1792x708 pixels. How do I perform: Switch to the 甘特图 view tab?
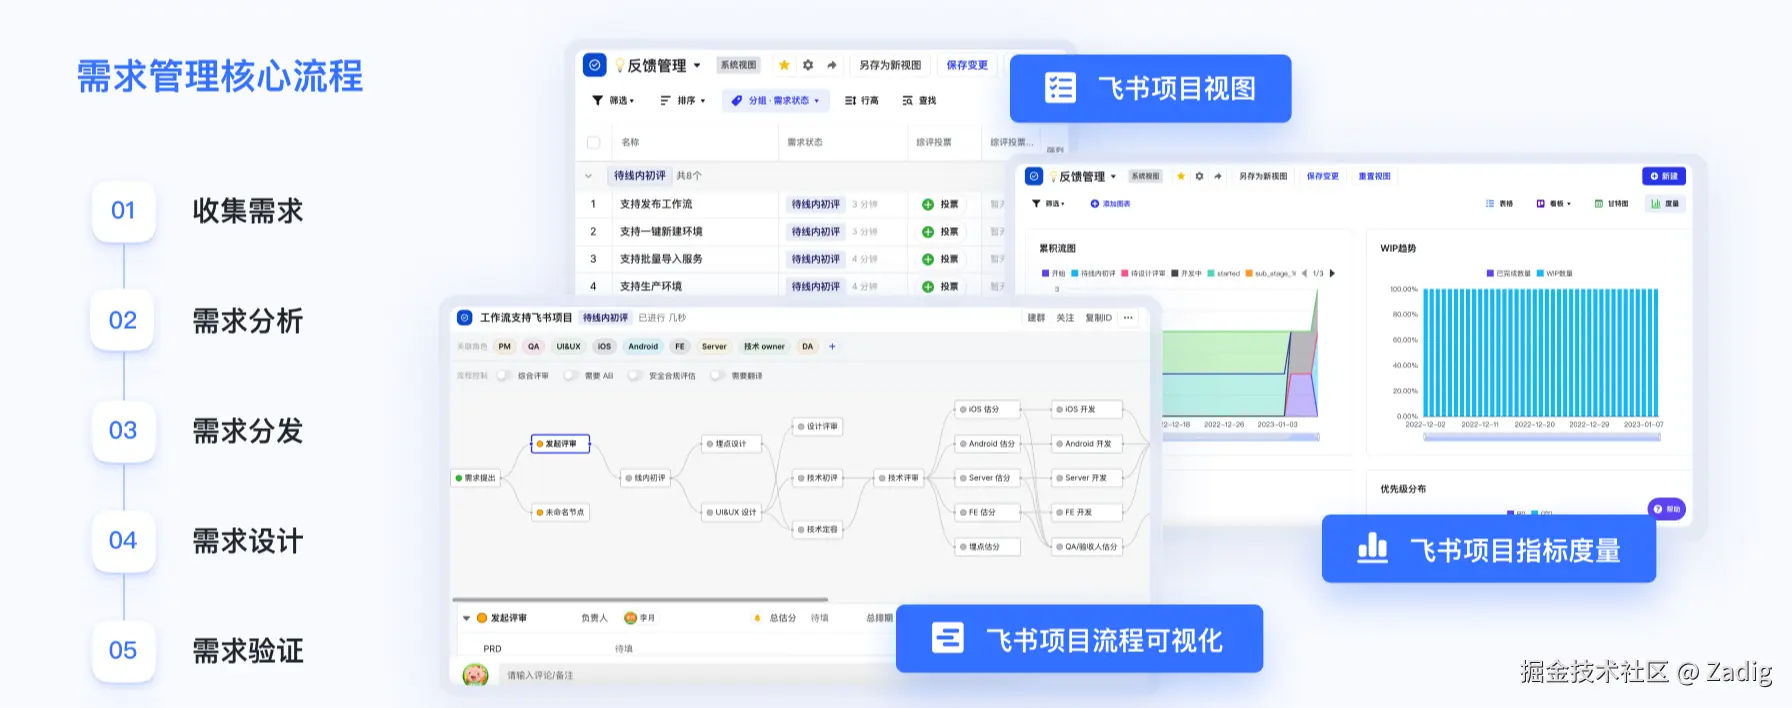pyautogui.click(x=1611, y=203)
